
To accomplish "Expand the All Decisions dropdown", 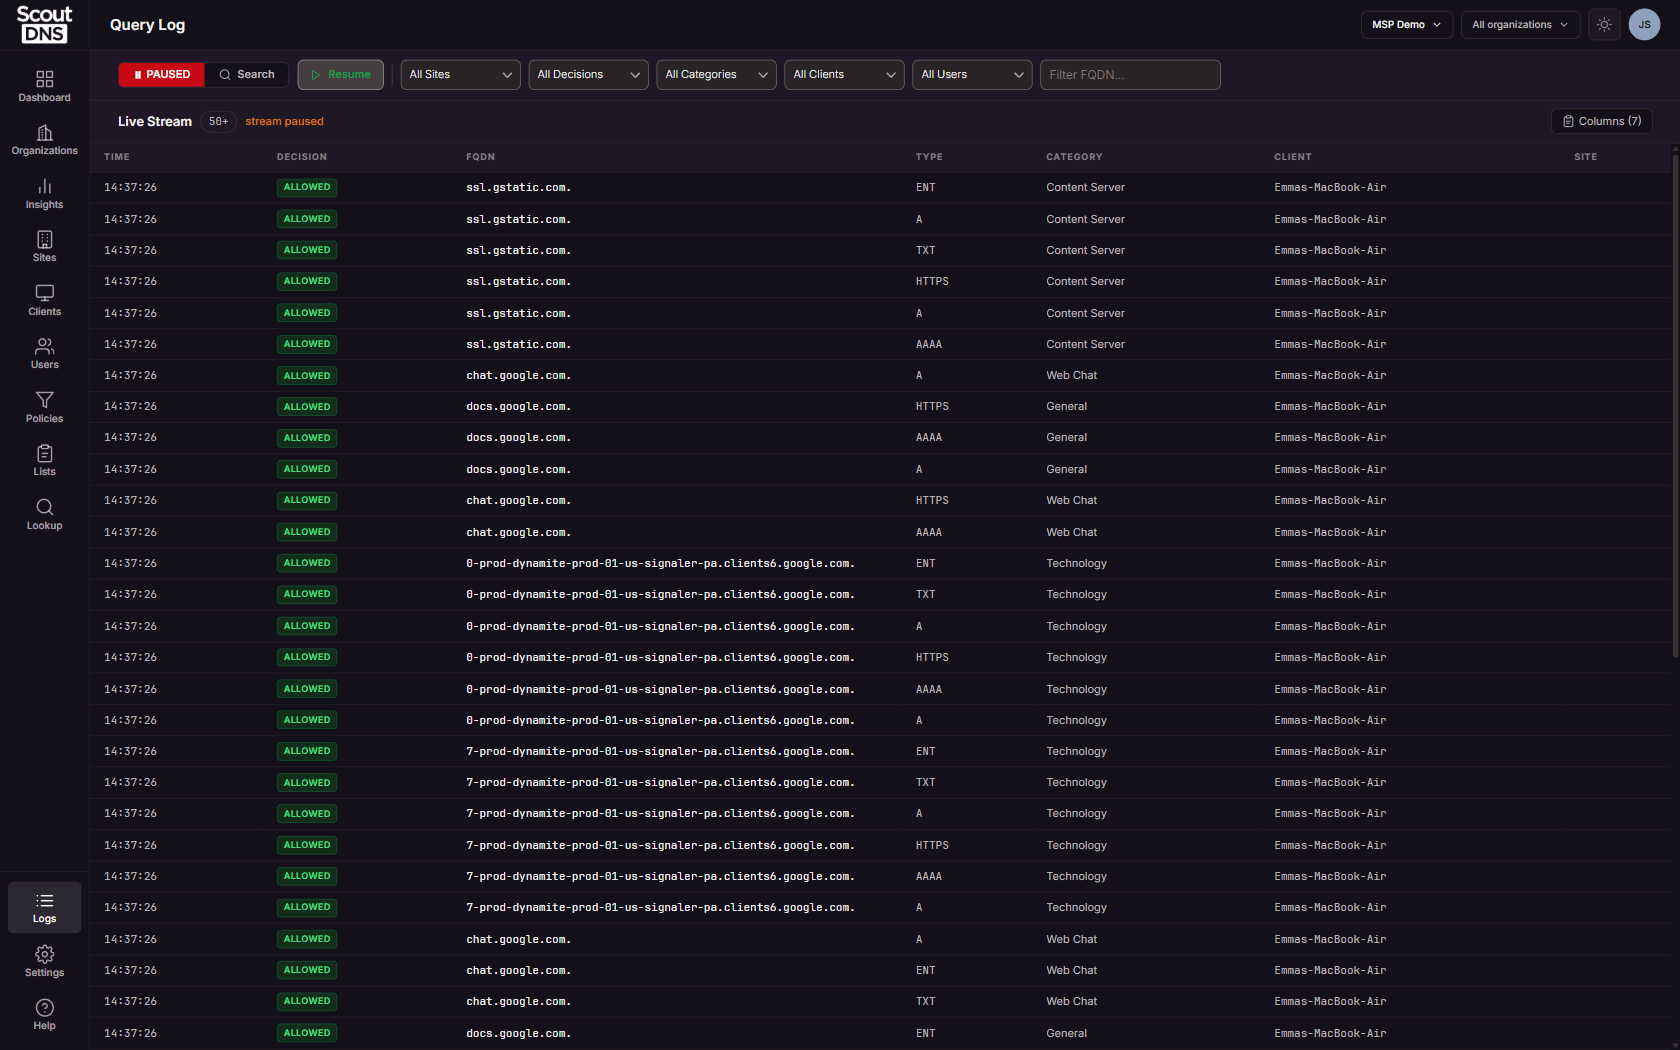I will 588,75.
